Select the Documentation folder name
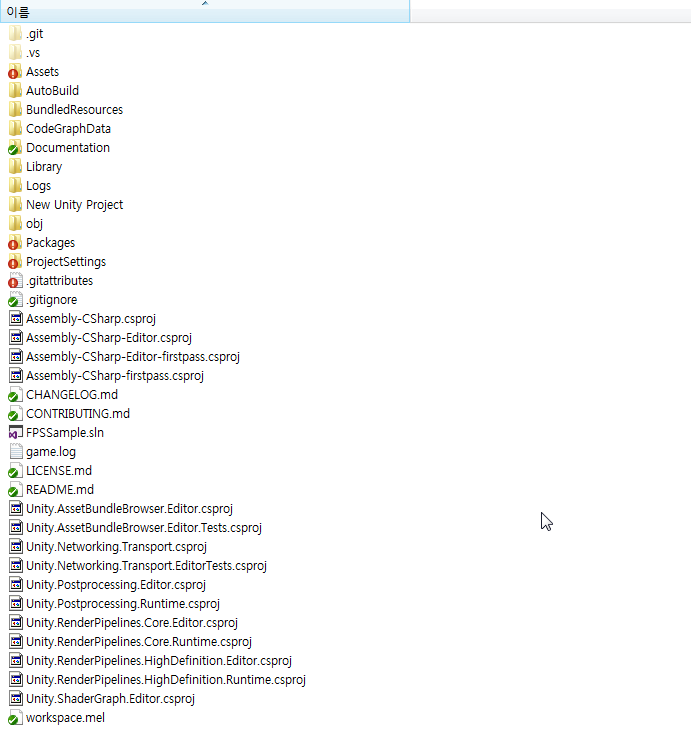Image resolution: width=691 pixels, height=736 pixels. 68,148
